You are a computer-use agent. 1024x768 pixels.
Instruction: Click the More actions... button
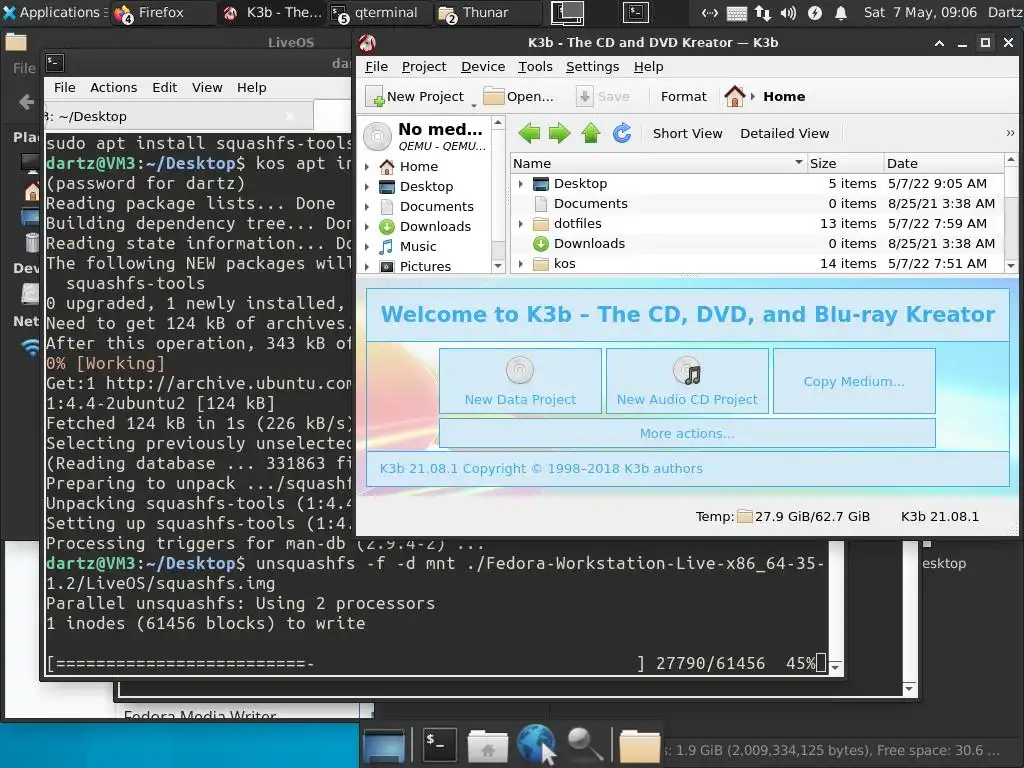(687, 433)
